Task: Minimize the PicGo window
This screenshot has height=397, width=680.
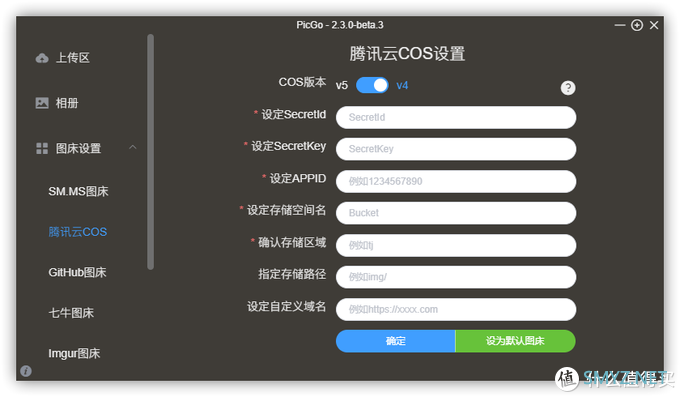Action: 620,25
